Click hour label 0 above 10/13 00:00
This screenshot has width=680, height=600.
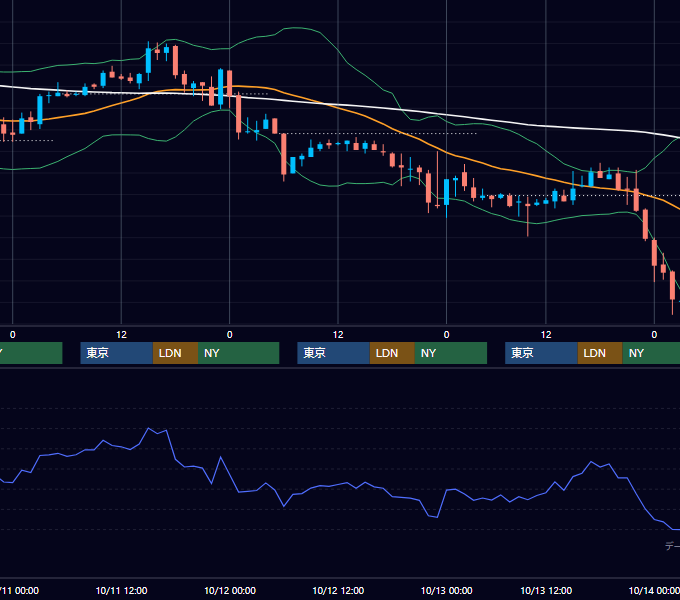[447, 335]
